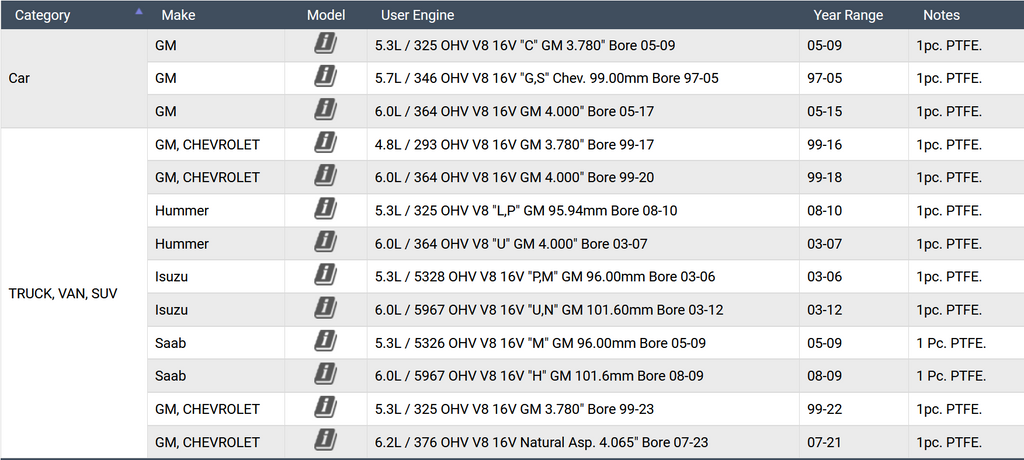The height and width of the screenshot is (460, 1024).
Task: View model info for Isuzu 6.0L row
Action: point(325,309)
